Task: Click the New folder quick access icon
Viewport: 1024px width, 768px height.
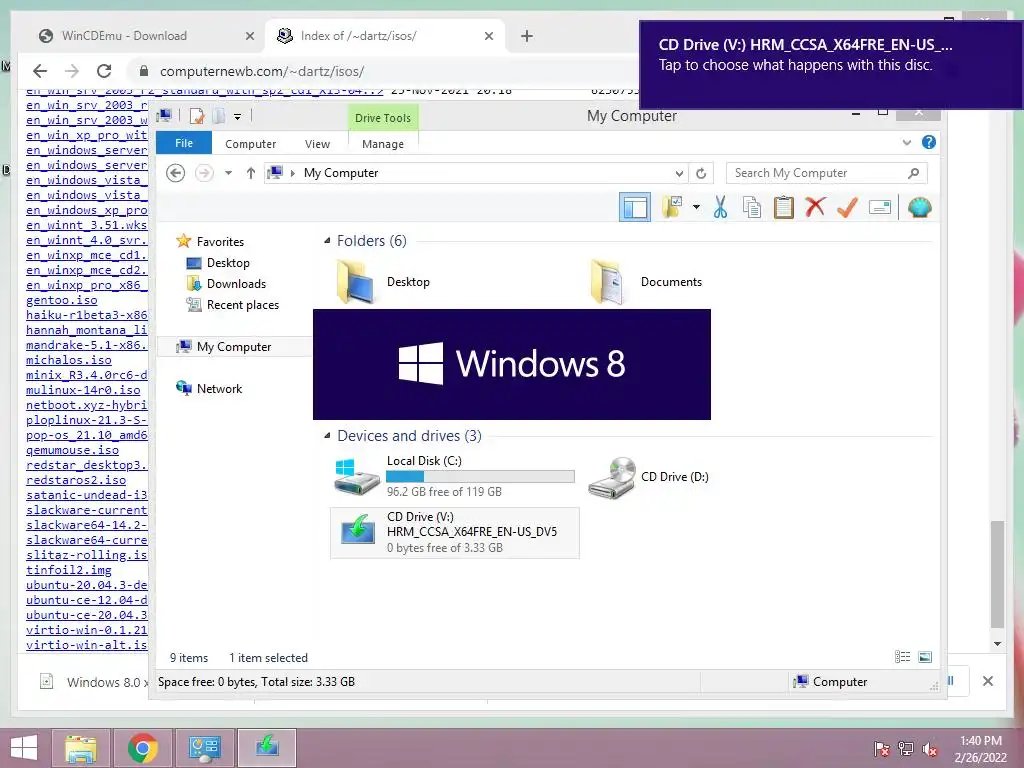Action: pyautogui.click(x=219, y=116)
